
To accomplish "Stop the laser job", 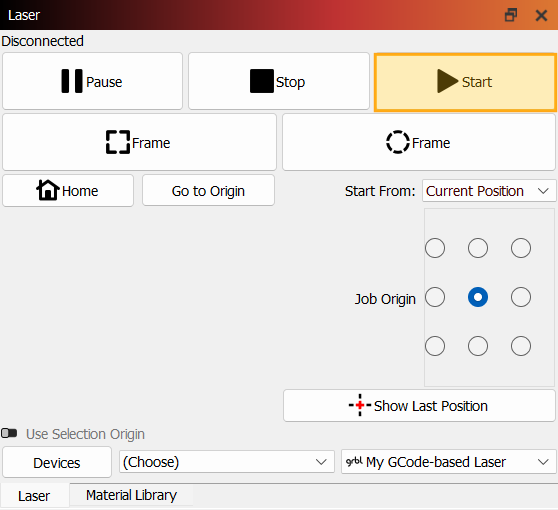I will click(279, 81).
